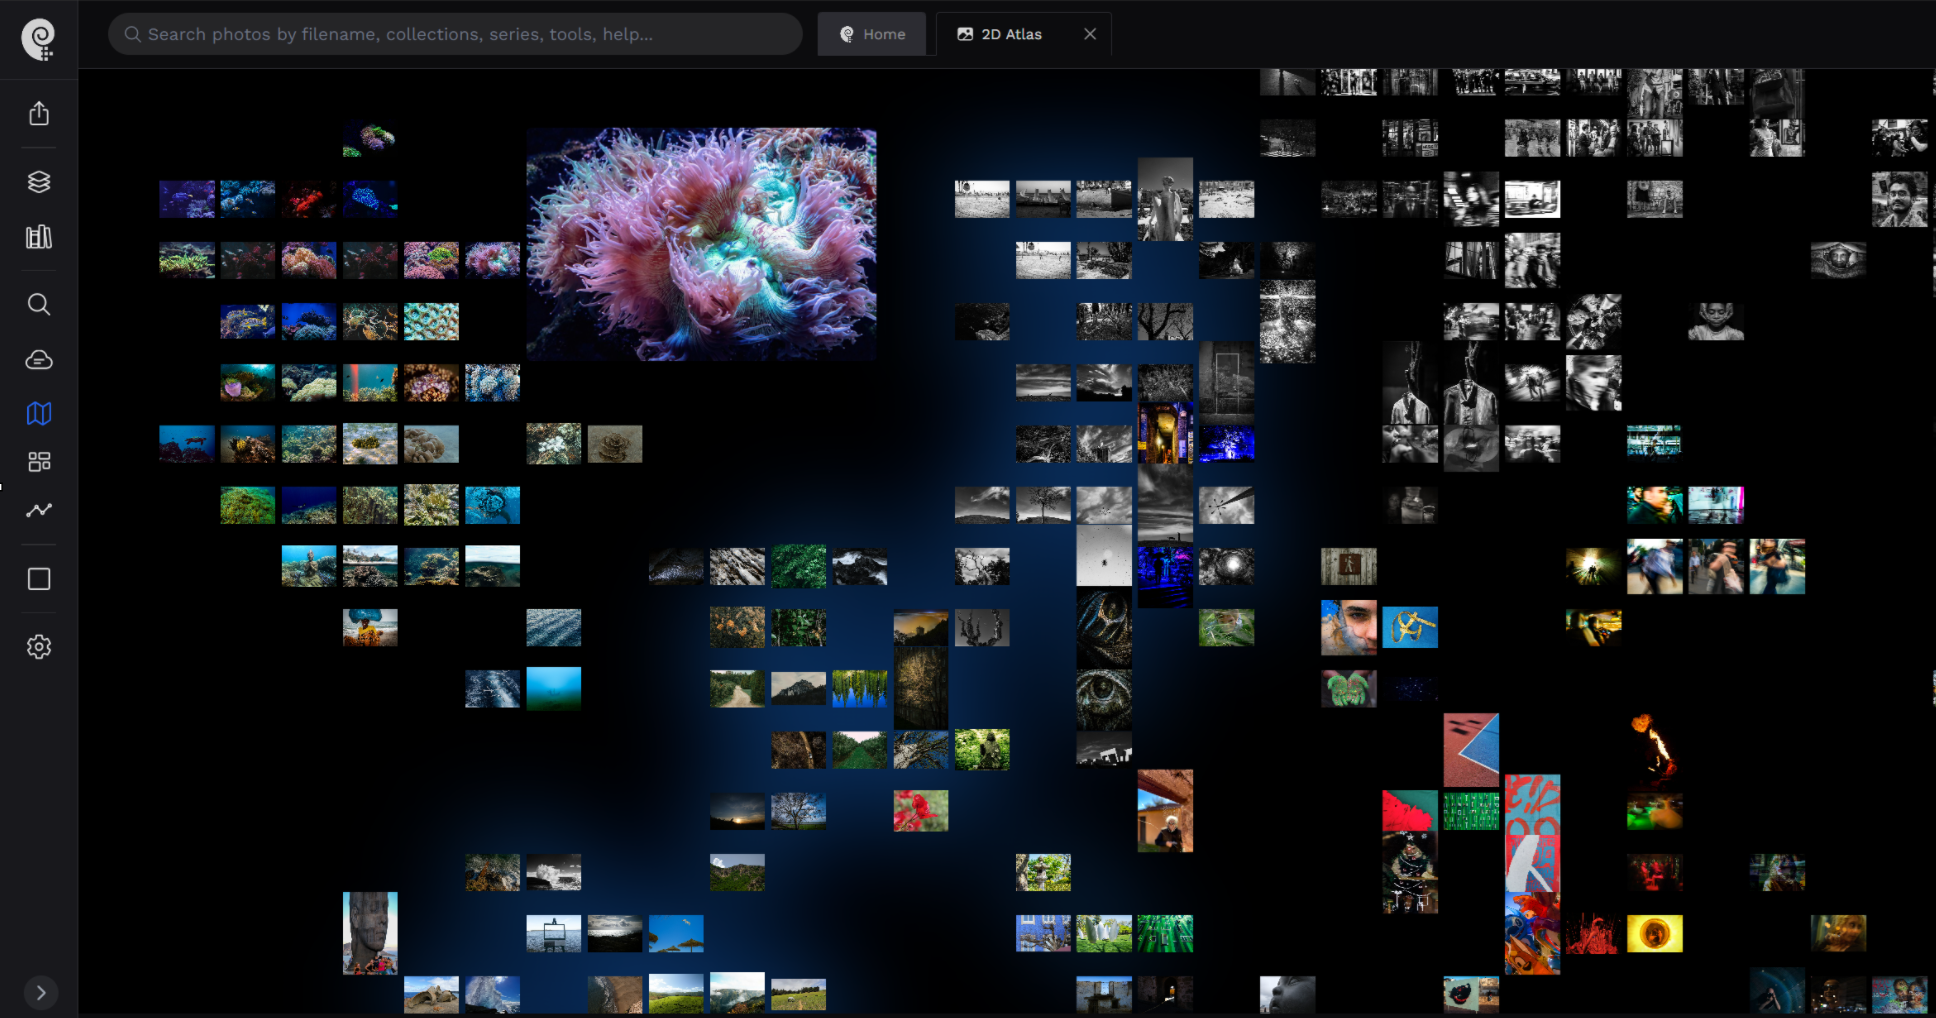This screenshot has height=1018, width=1936.
Task: Open the face with blue paint thumbnail
Action: [x=1348, y=628]
